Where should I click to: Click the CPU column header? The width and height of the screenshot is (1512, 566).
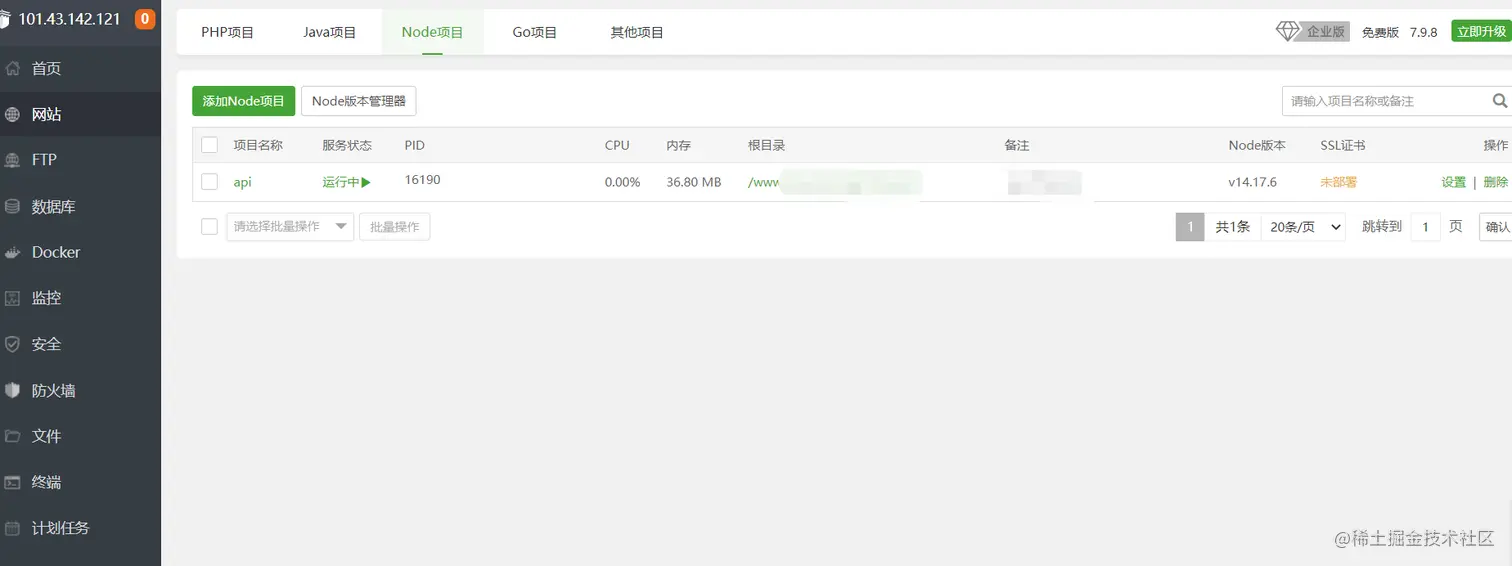[x=617, y=145]
